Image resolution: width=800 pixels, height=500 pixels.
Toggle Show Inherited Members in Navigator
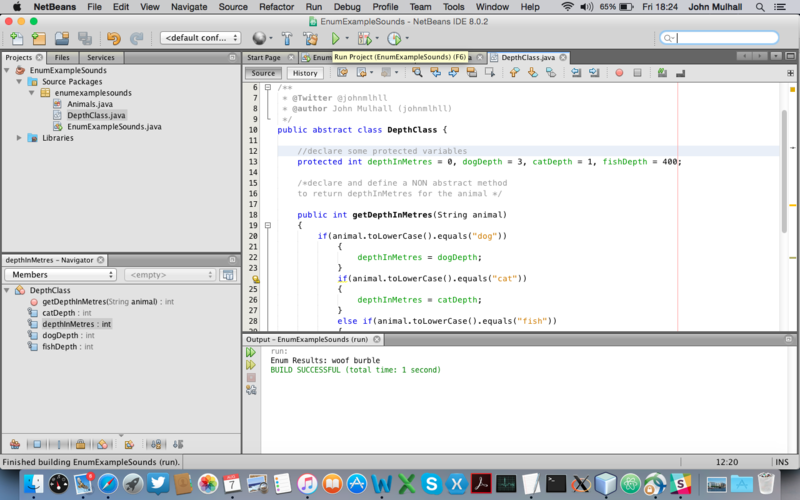click(x=15, y=443)
